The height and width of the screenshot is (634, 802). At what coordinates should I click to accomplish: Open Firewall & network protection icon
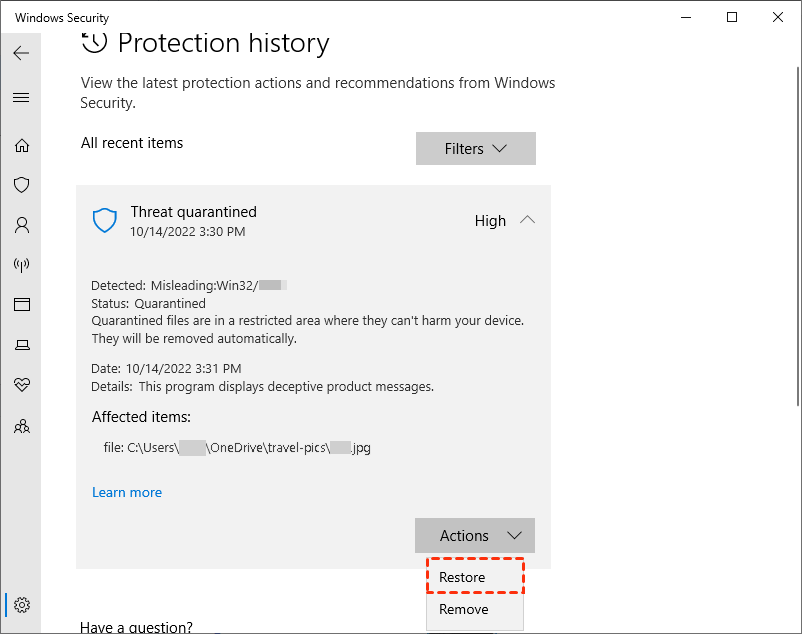(x=21, y=265)
